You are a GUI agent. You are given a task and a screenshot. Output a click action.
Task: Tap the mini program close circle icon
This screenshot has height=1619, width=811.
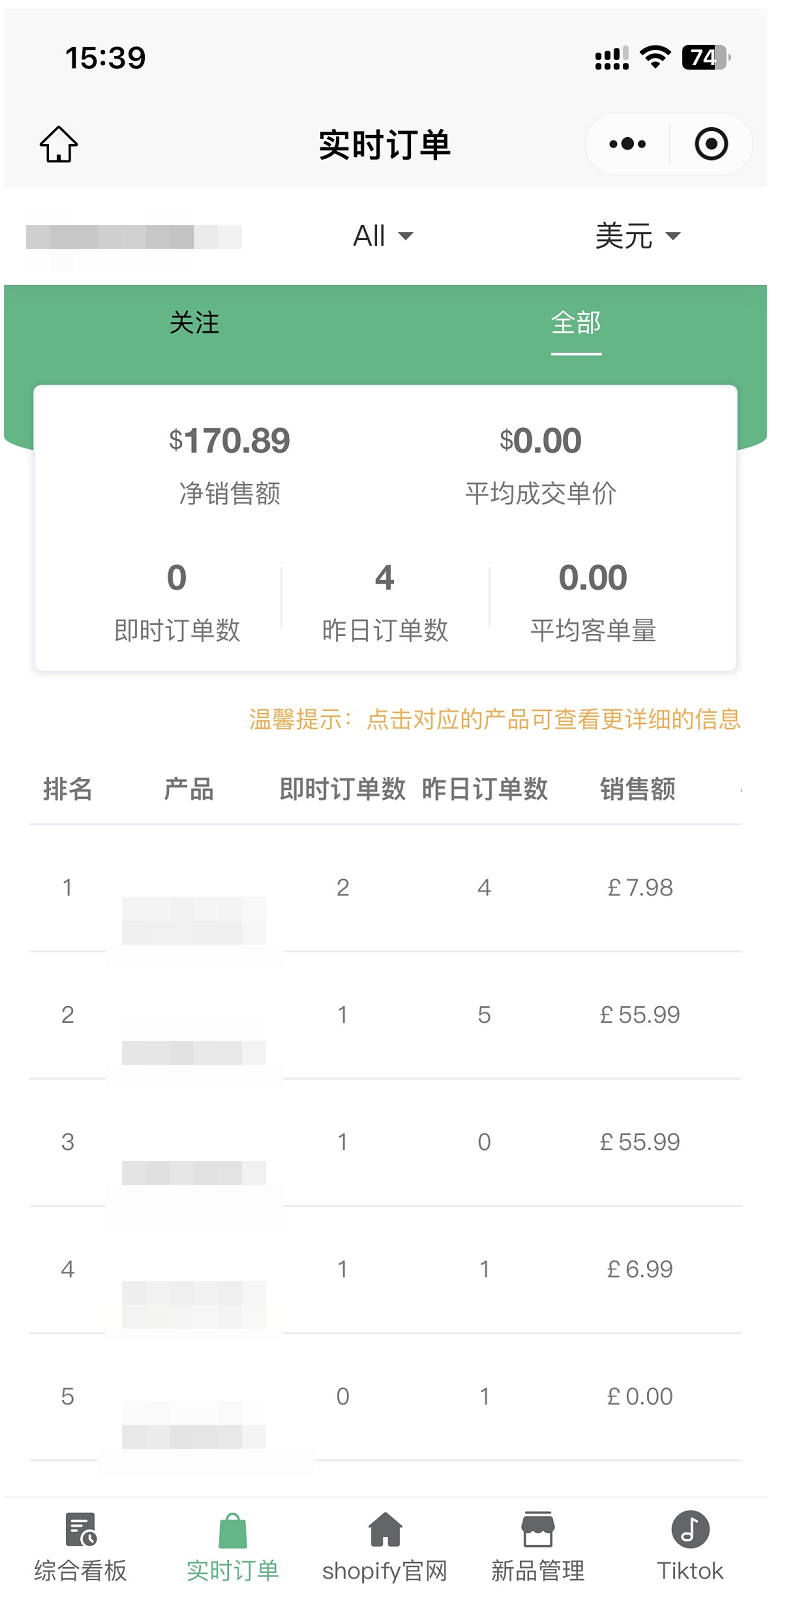coord(711,144)
